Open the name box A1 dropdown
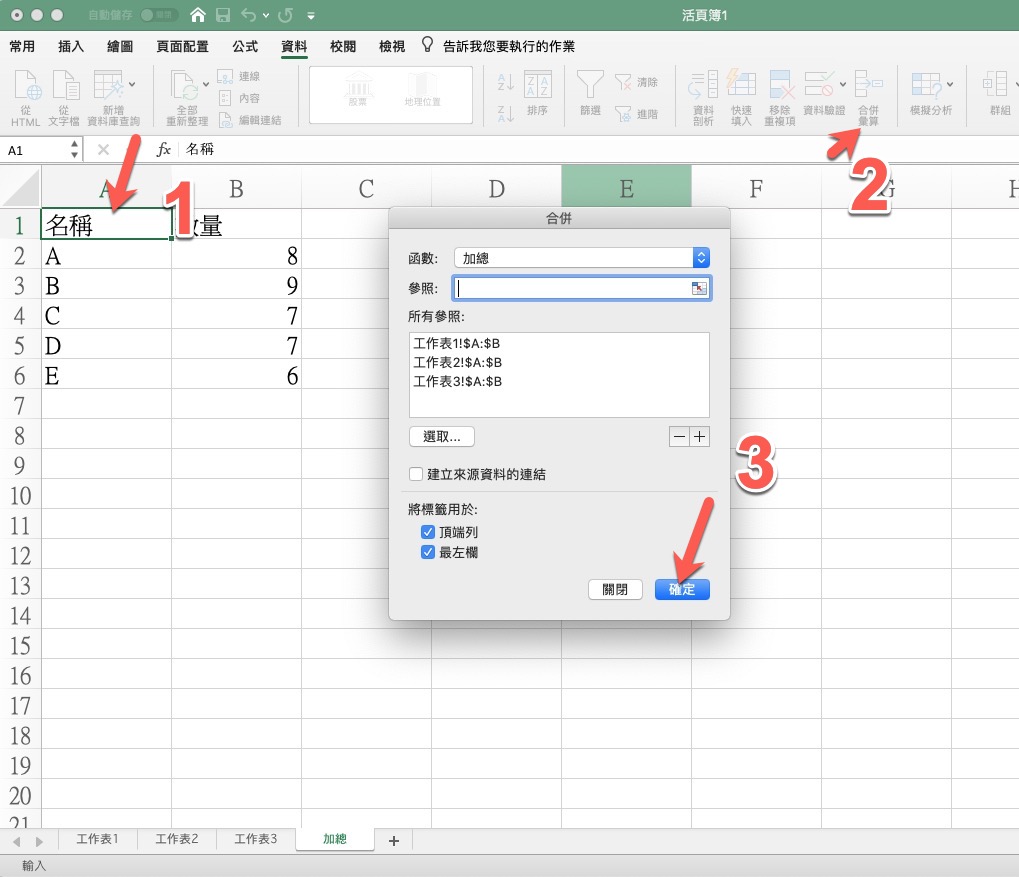The image size is (1019, 877). pos(75,150)
